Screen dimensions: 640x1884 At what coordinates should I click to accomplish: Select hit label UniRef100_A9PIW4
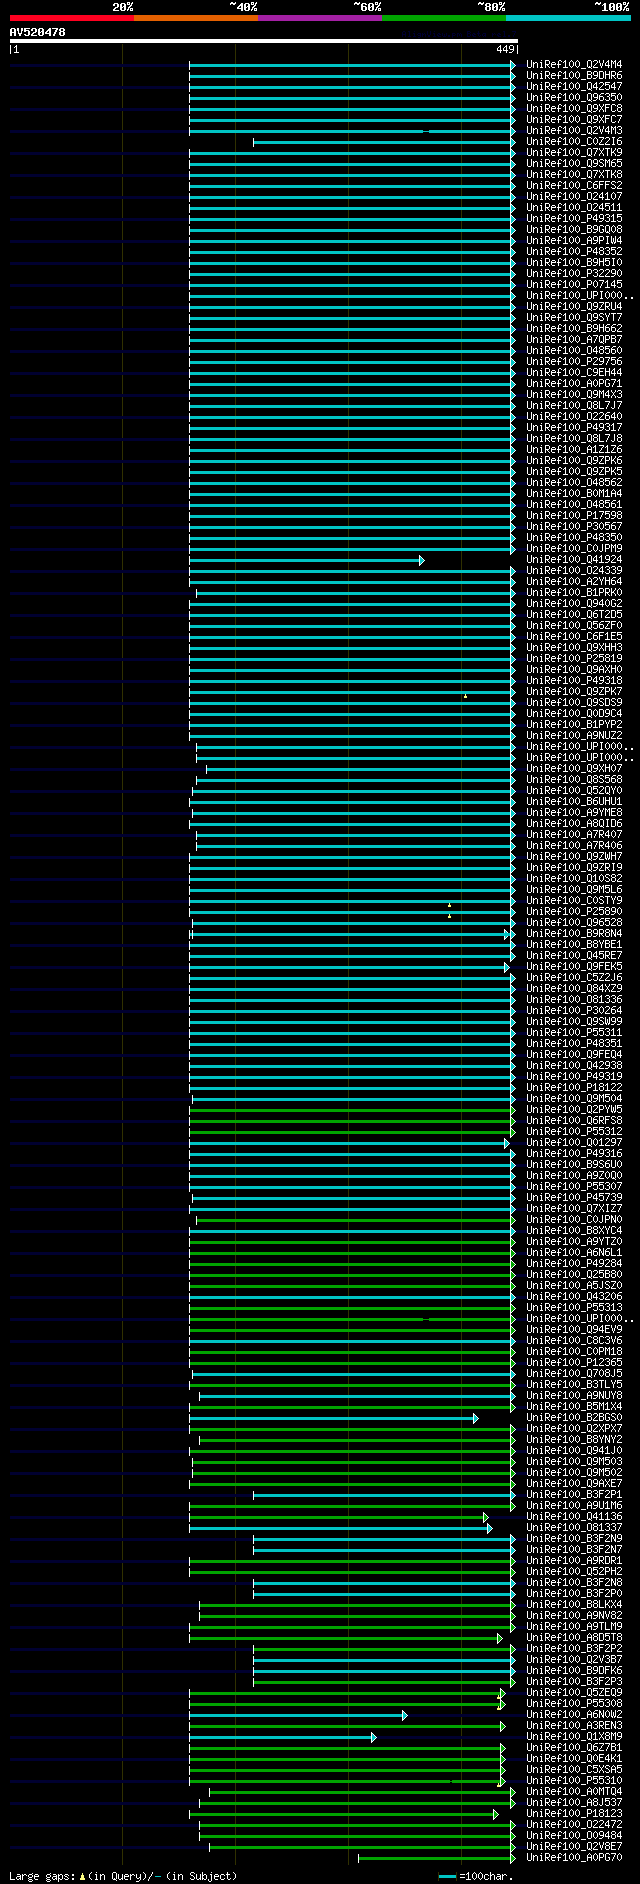point(574,241)
